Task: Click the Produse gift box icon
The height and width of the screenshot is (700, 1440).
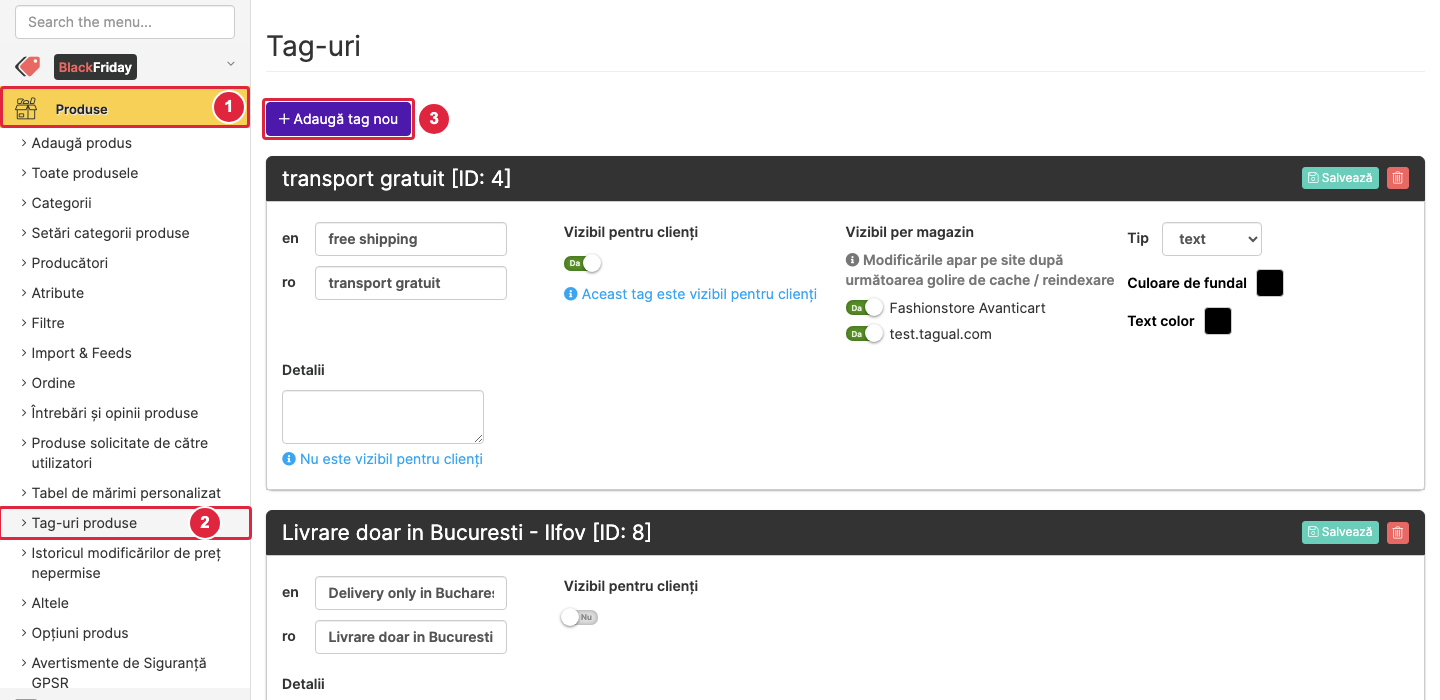Action: (x=26, y=109)
